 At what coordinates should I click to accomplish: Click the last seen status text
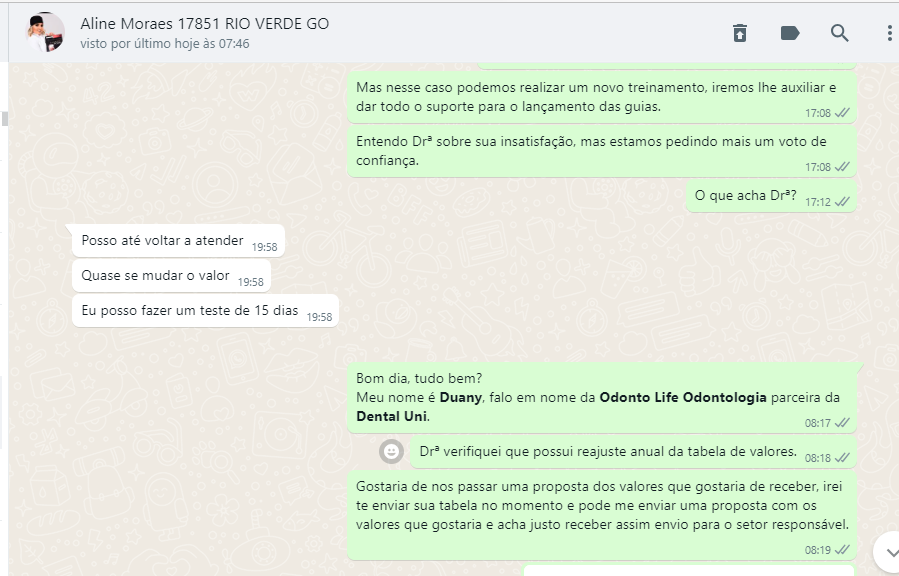coord(165,44)
